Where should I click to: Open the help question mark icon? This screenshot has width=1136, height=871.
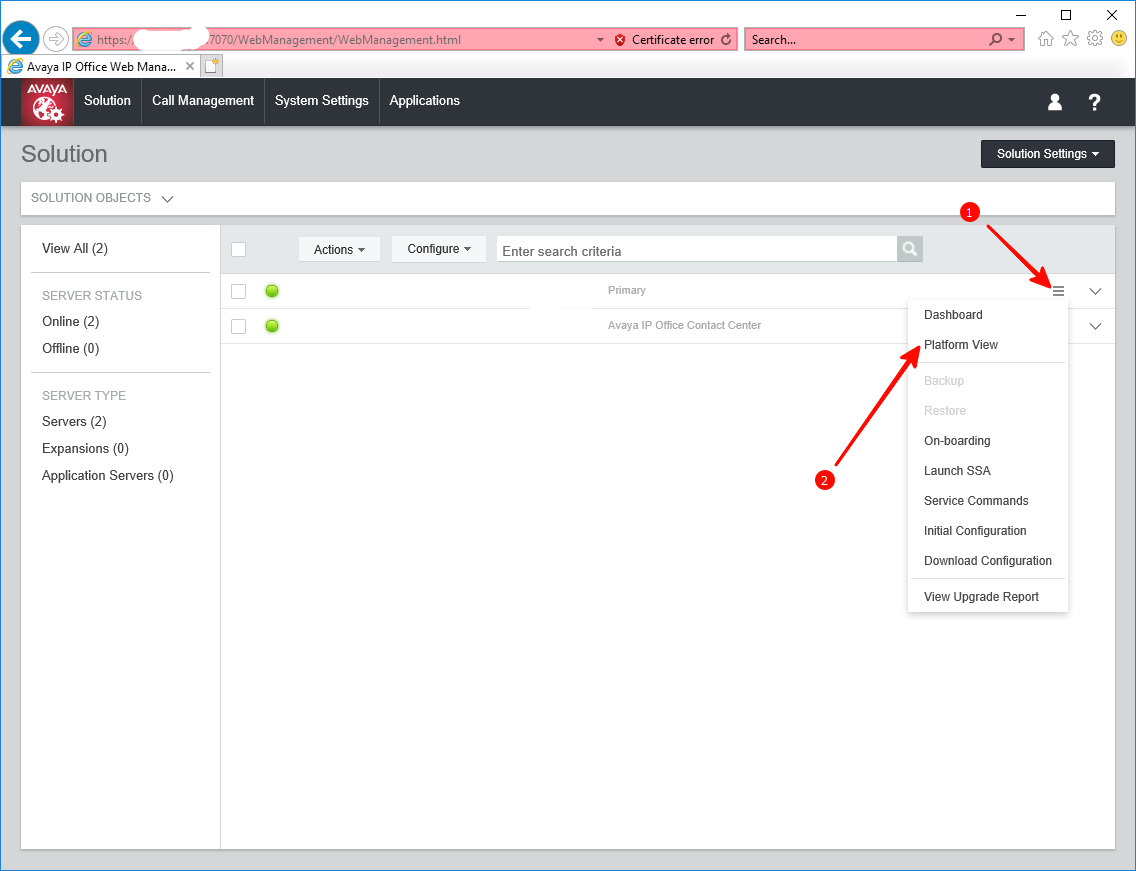pyautogui.click(x=1094, y=102)
